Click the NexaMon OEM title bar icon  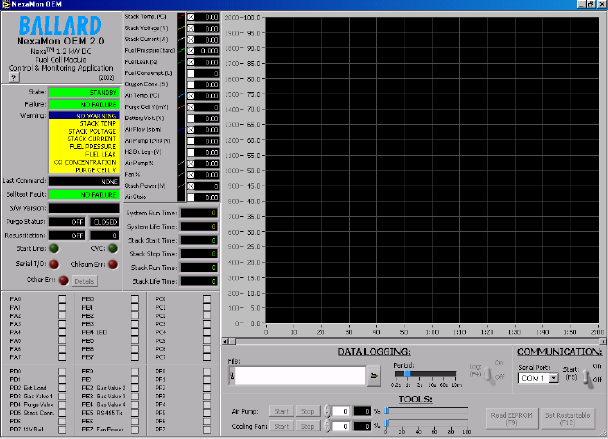[x=5, y=4]
